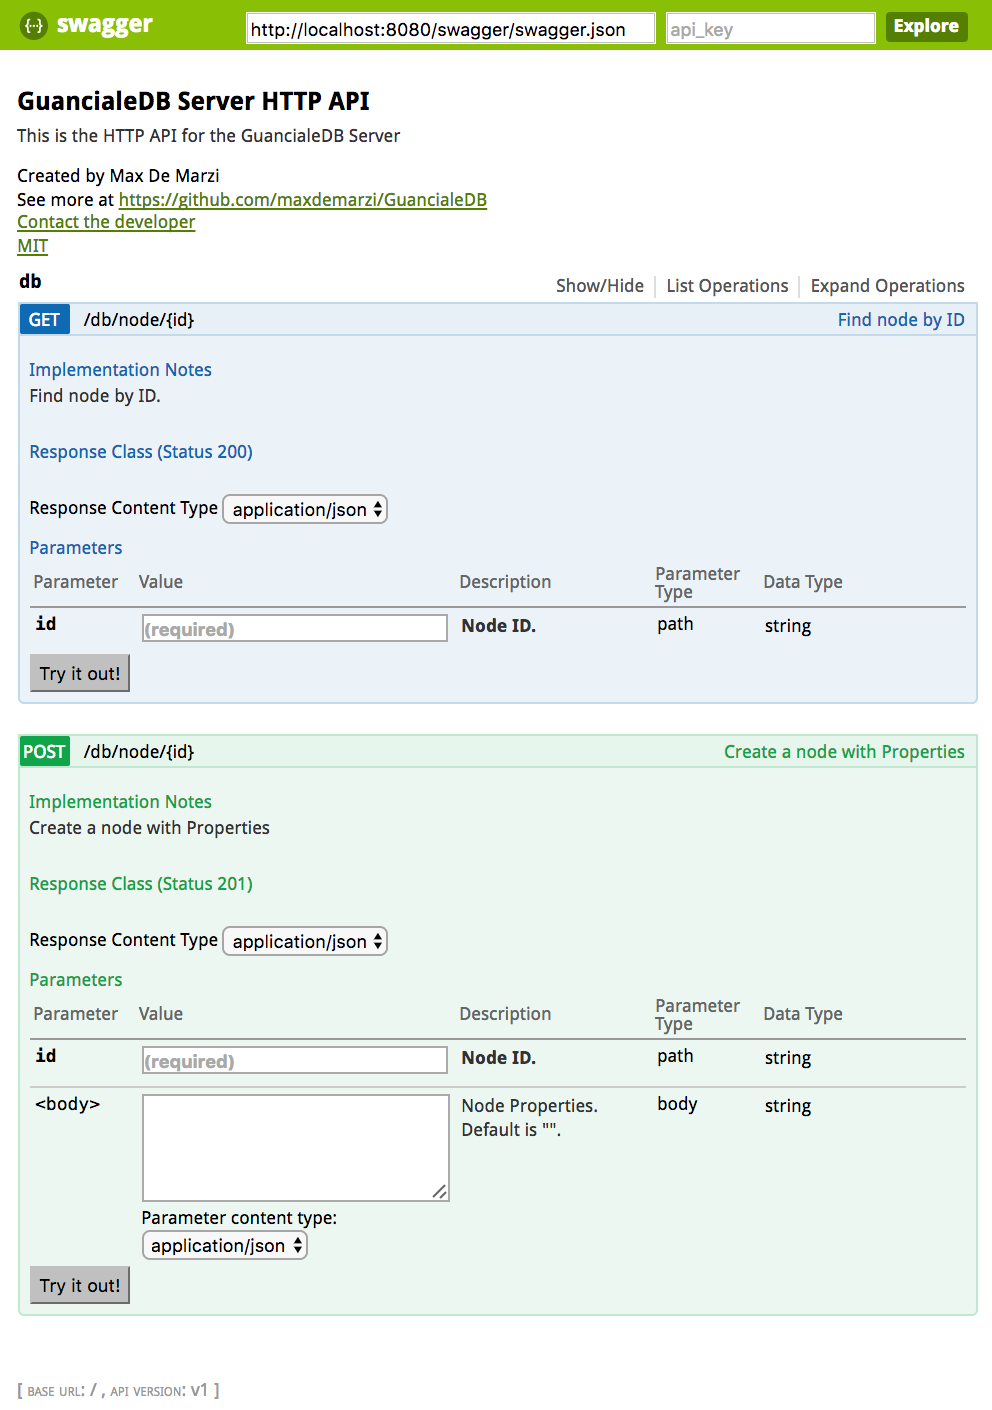Viewport: 992px width, 1410px height.
Task: Open the Contact the developer link
Action: pos(106,222)
